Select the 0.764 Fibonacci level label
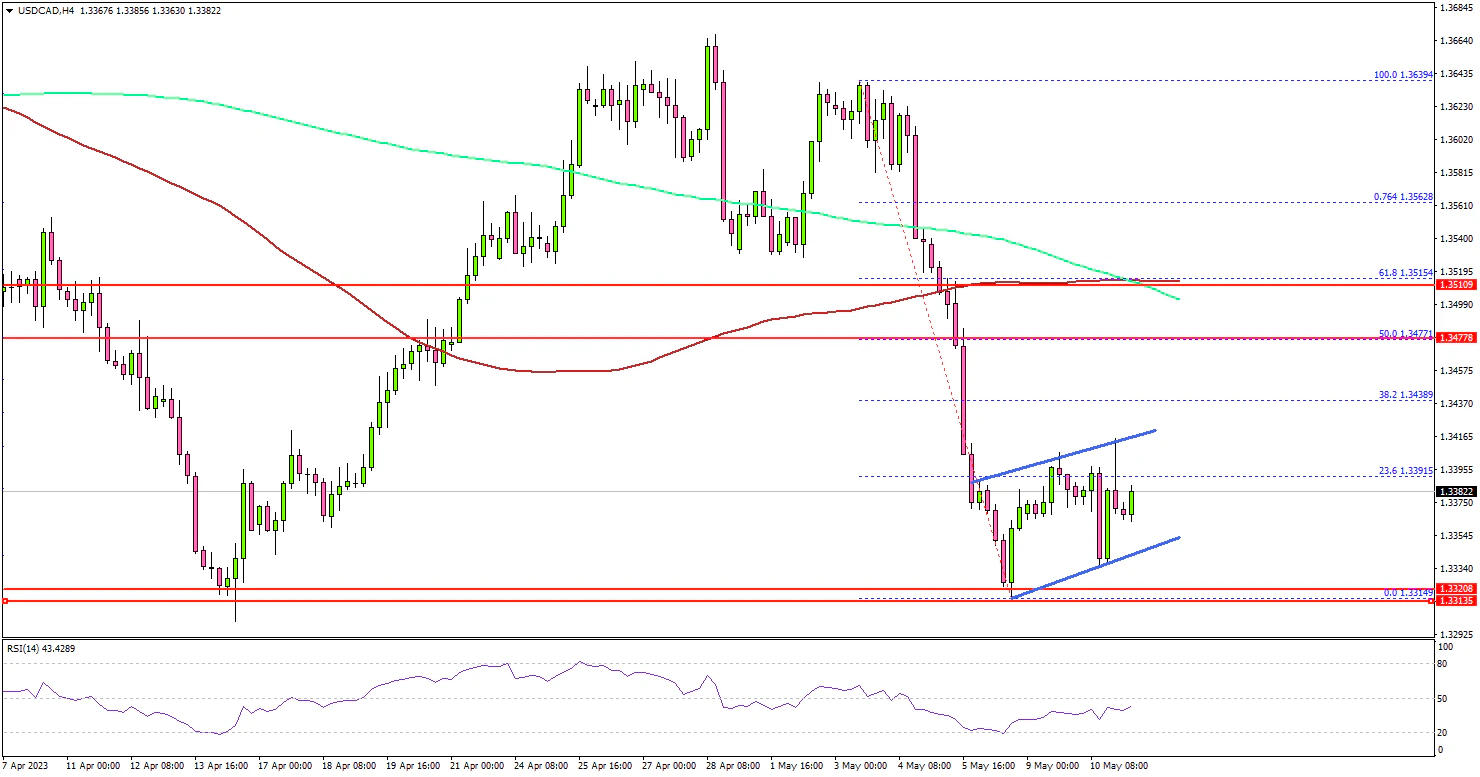The width and height of the screenshot is (1480, 777). tap(1403, 197)
